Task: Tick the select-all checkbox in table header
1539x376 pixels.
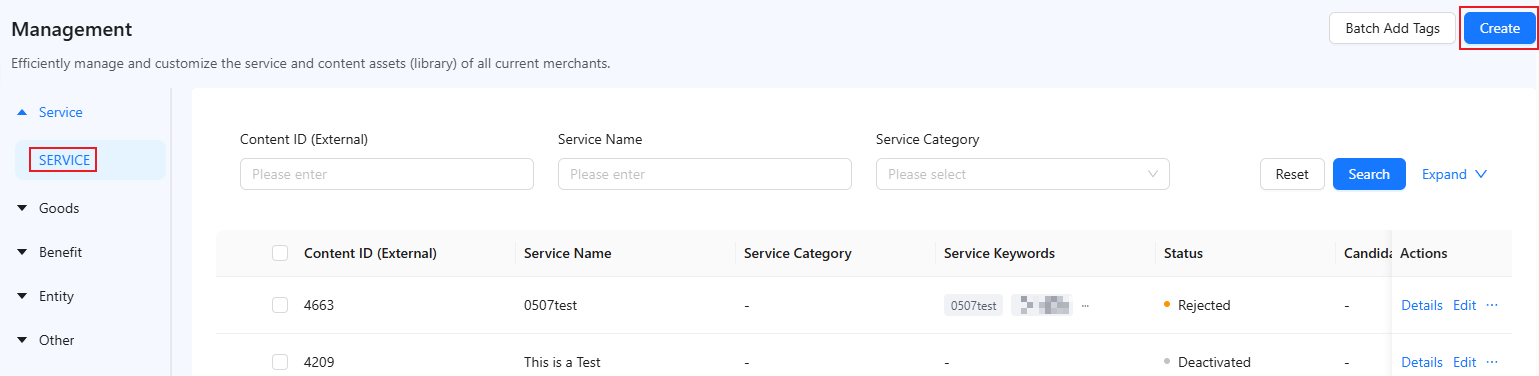Action: tap(280, 253)
